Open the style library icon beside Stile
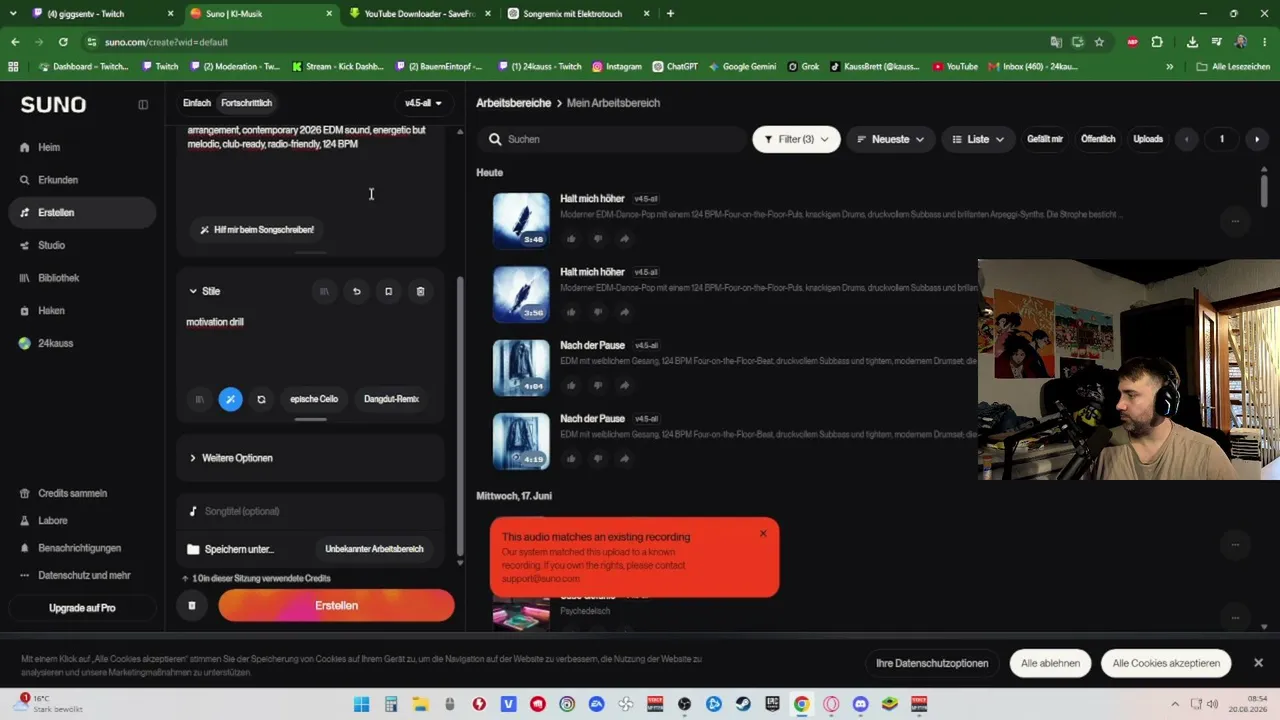1280x720 pixels. pos(324,291)
